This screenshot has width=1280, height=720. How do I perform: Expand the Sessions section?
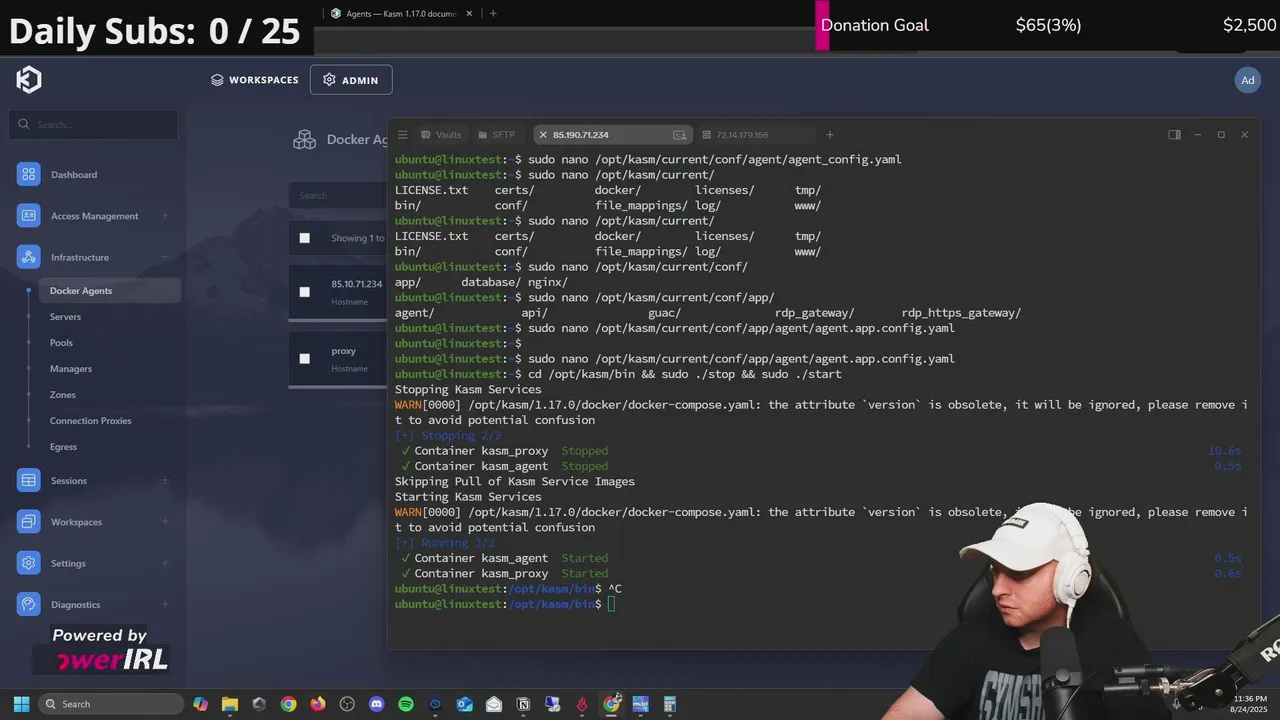tap(165, 481)
